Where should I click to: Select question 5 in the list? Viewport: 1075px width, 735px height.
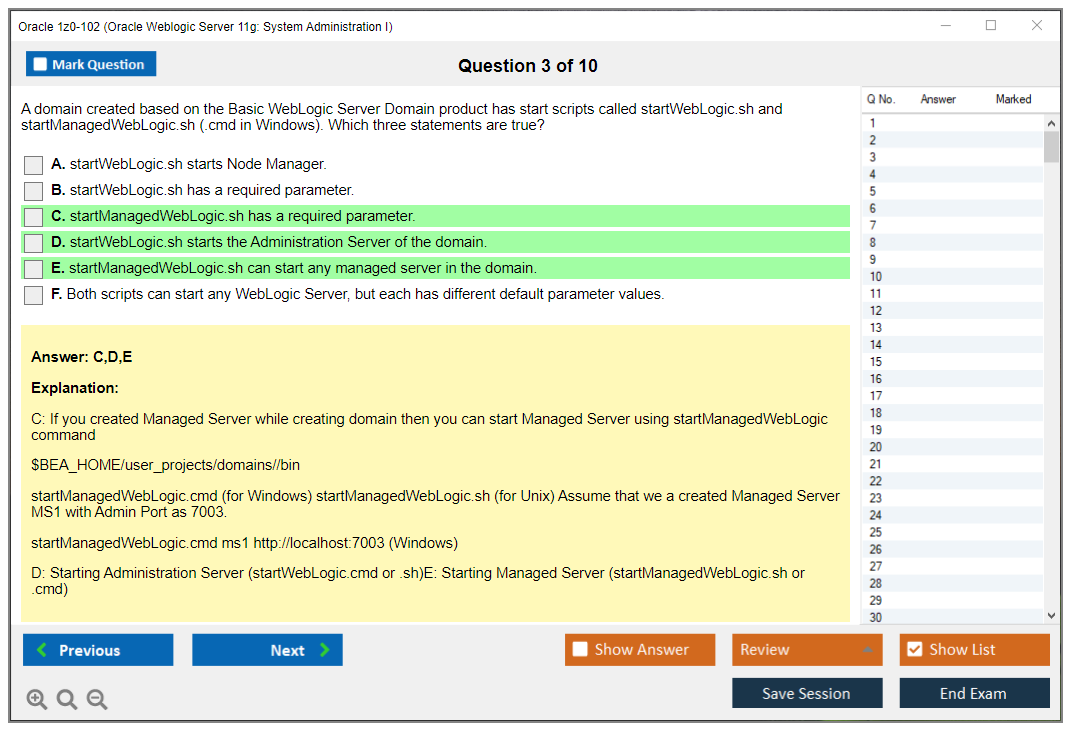tap(952, 191)
